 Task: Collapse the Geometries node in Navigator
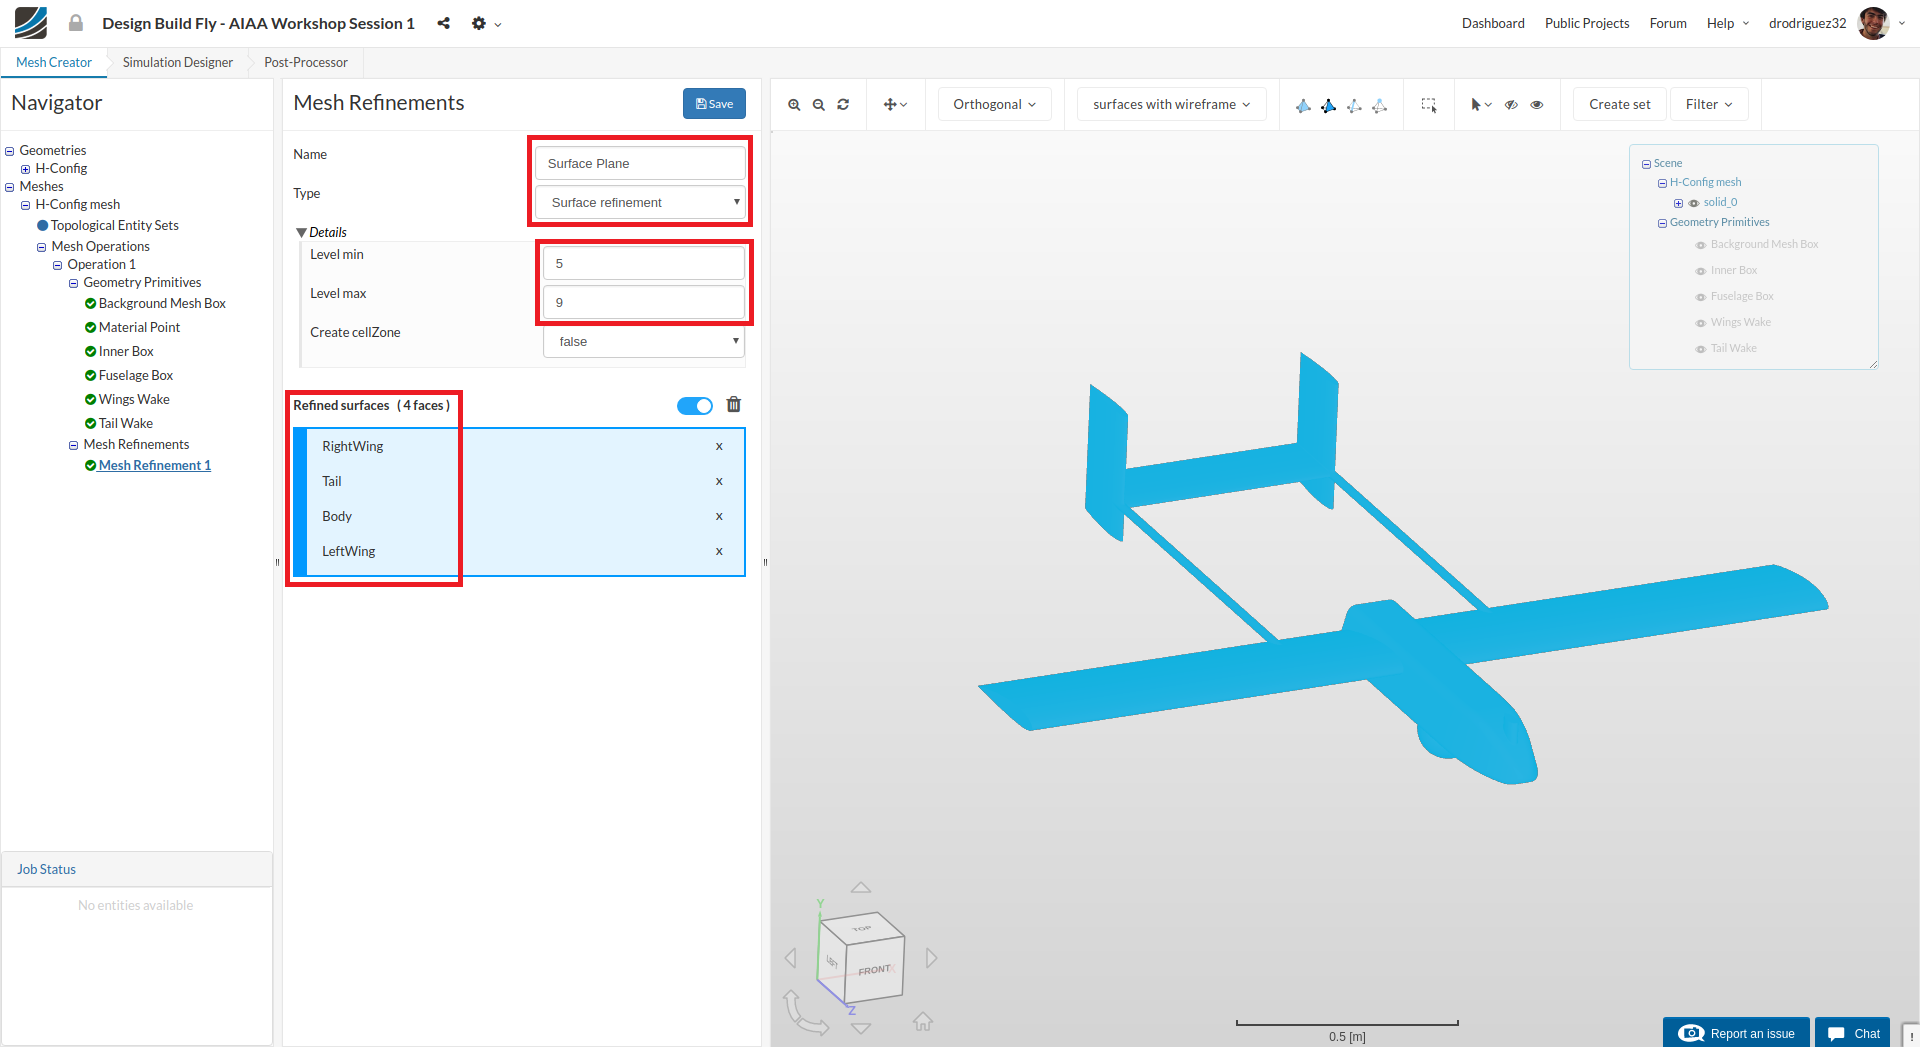tap(10, 151)
